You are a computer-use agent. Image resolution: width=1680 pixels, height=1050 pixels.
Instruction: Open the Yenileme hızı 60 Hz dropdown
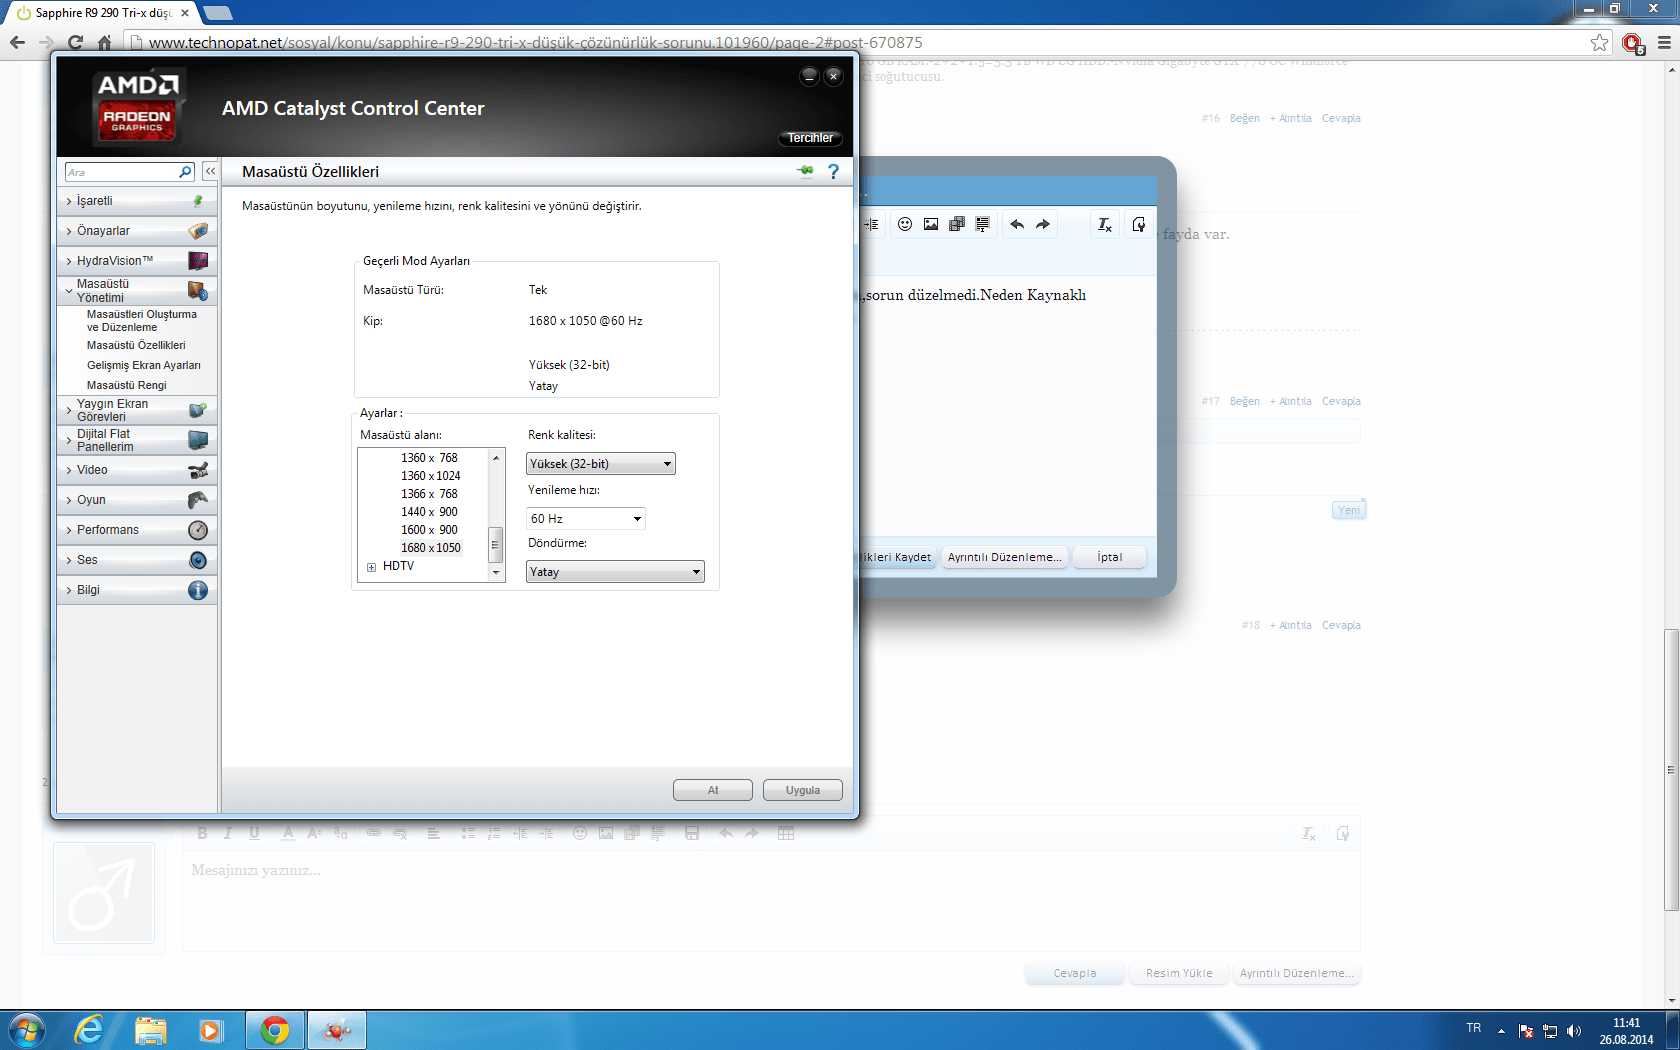click(x=586, y=519)
